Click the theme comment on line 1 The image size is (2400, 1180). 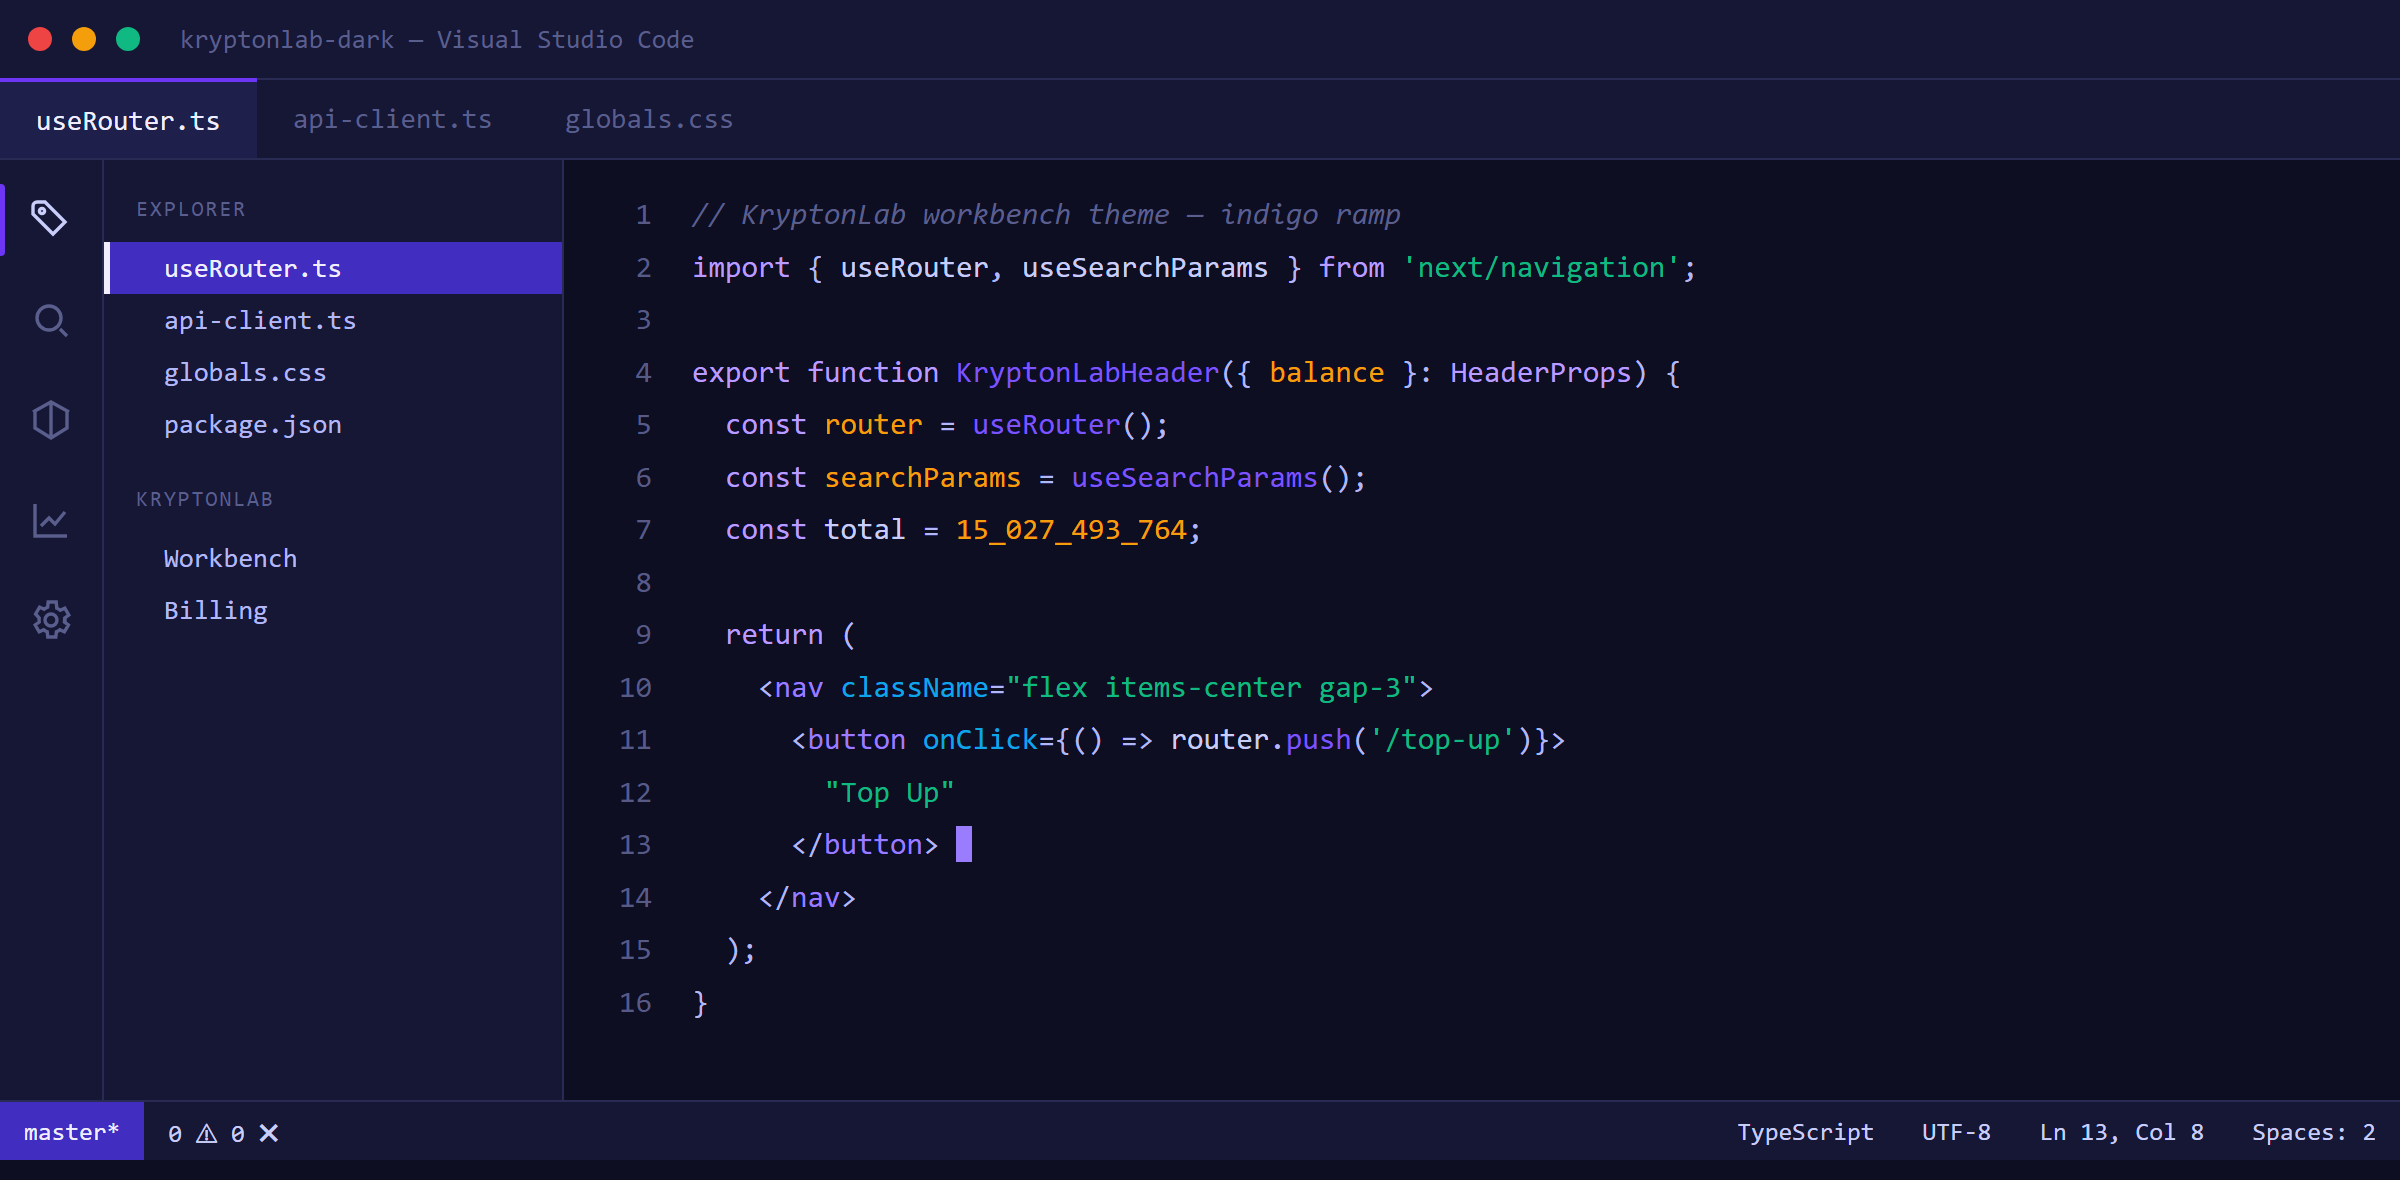point(1046,214)
